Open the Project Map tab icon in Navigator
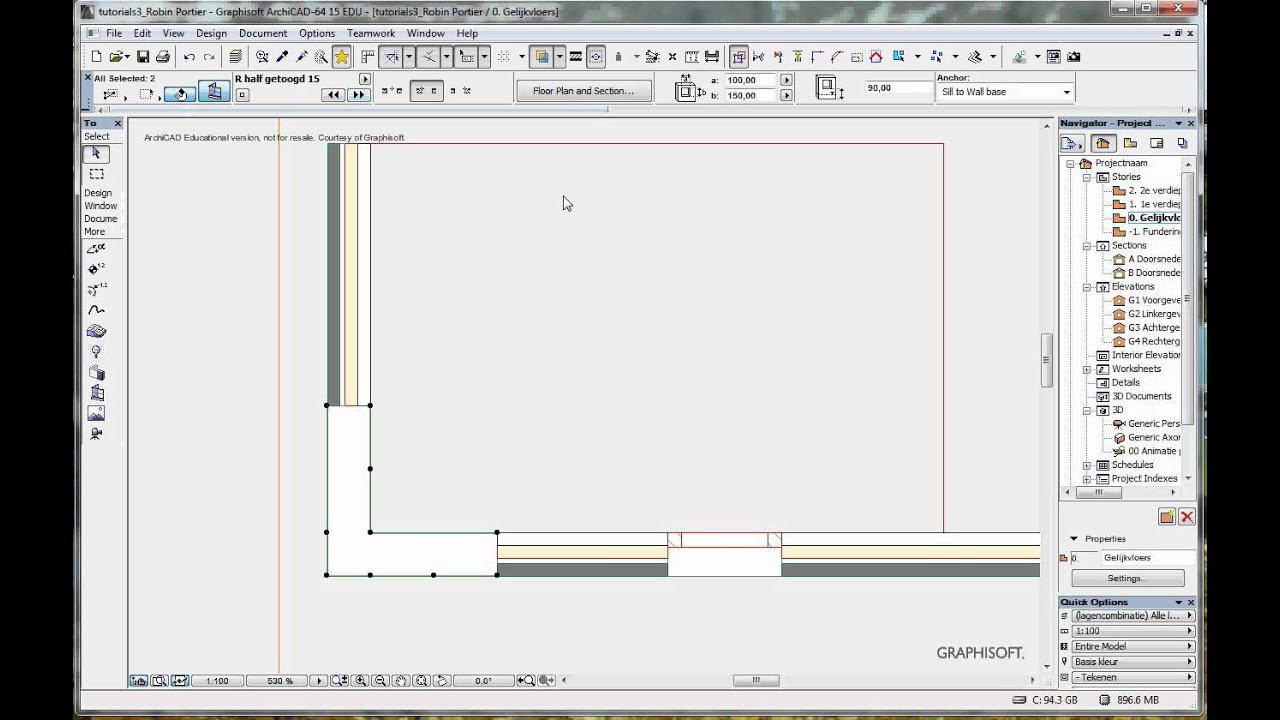Image resolution: width=1280 pixels, height=720 pixels. tap(1103, 143)
